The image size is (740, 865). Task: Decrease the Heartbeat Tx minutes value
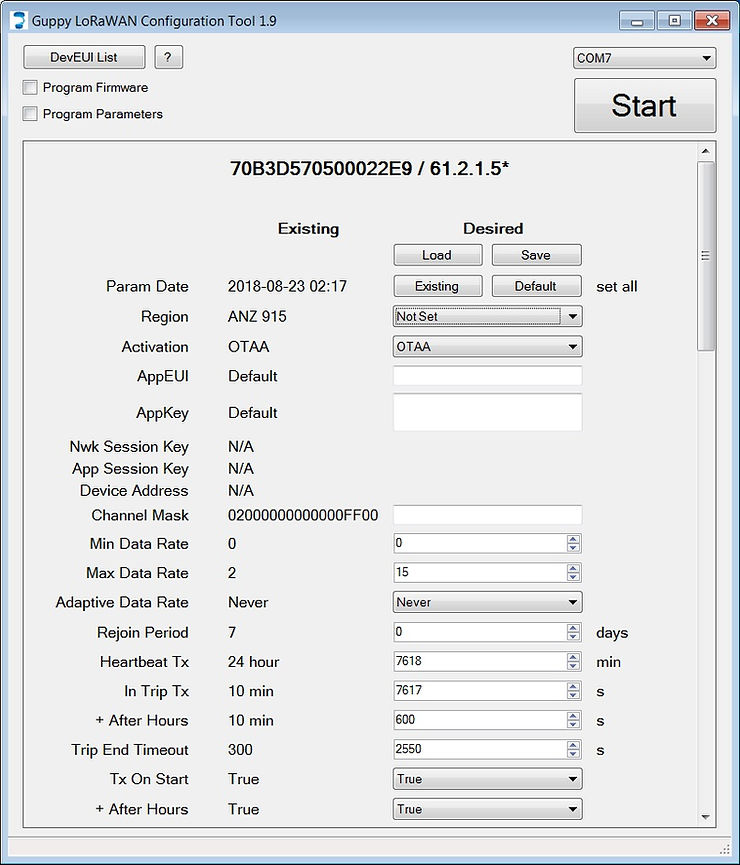(x=573, y=666)
